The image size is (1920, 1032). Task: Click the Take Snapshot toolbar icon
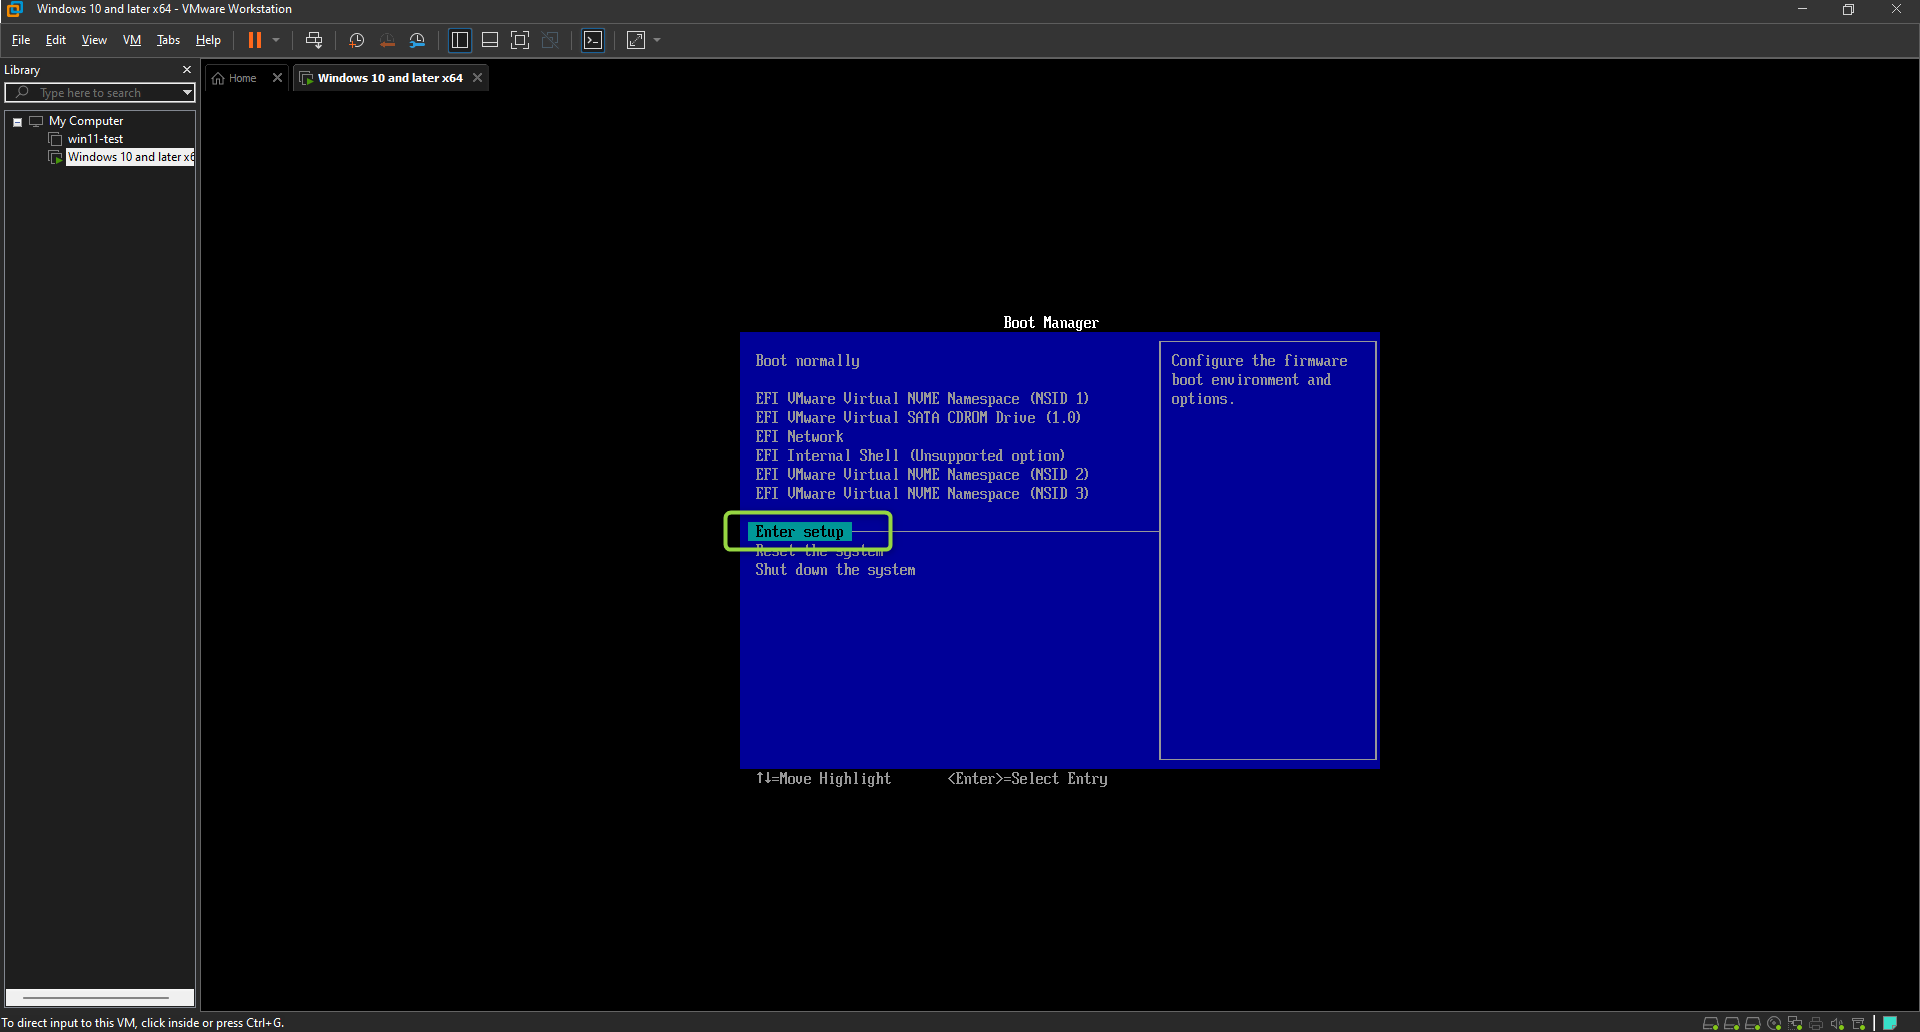(x=356, y=40)
